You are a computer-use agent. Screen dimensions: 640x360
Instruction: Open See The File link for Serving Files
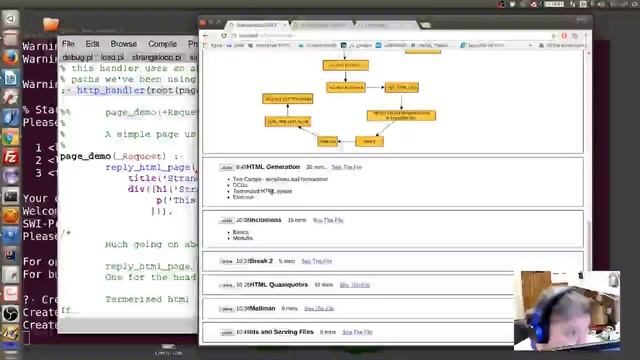[x=357, y=332]
